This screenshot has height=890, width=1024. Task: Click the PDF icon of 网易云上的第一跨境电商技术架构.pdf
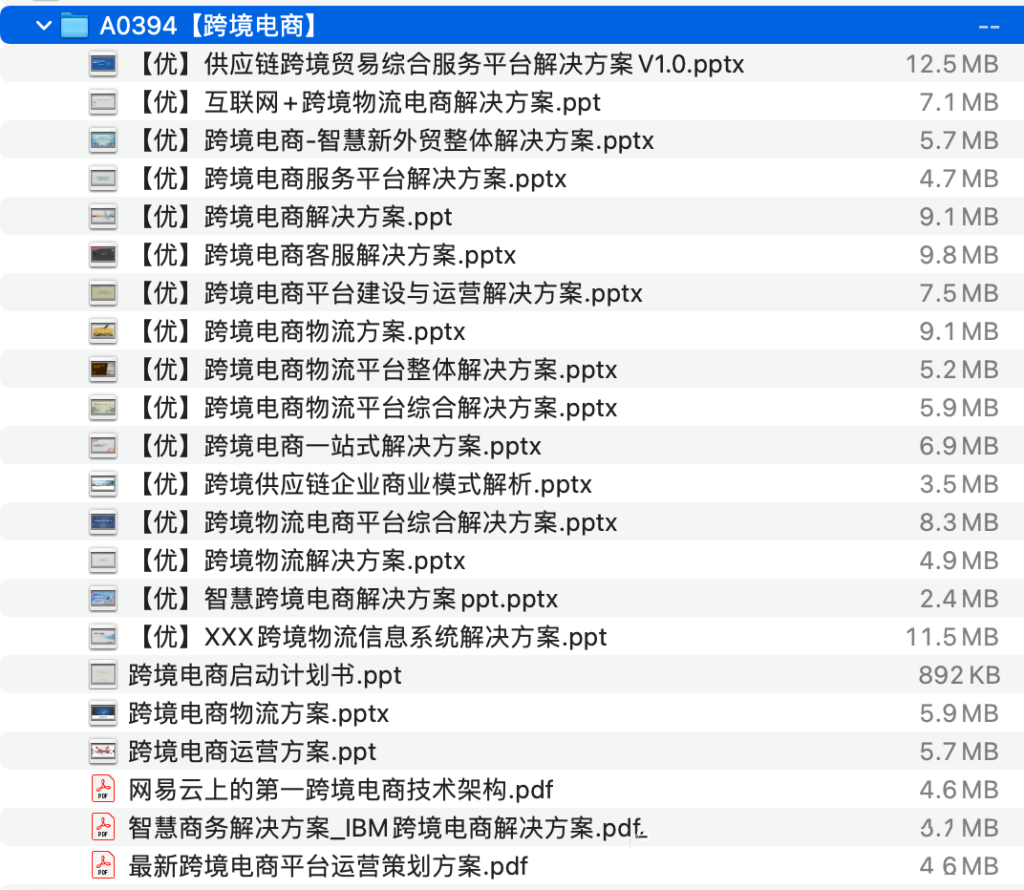coord(103,789)
